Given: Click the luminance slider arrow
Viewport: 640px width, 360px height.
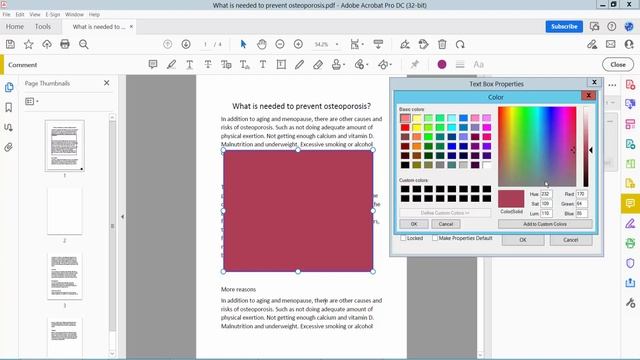Looking at the screenshot, I should point(591,150).
